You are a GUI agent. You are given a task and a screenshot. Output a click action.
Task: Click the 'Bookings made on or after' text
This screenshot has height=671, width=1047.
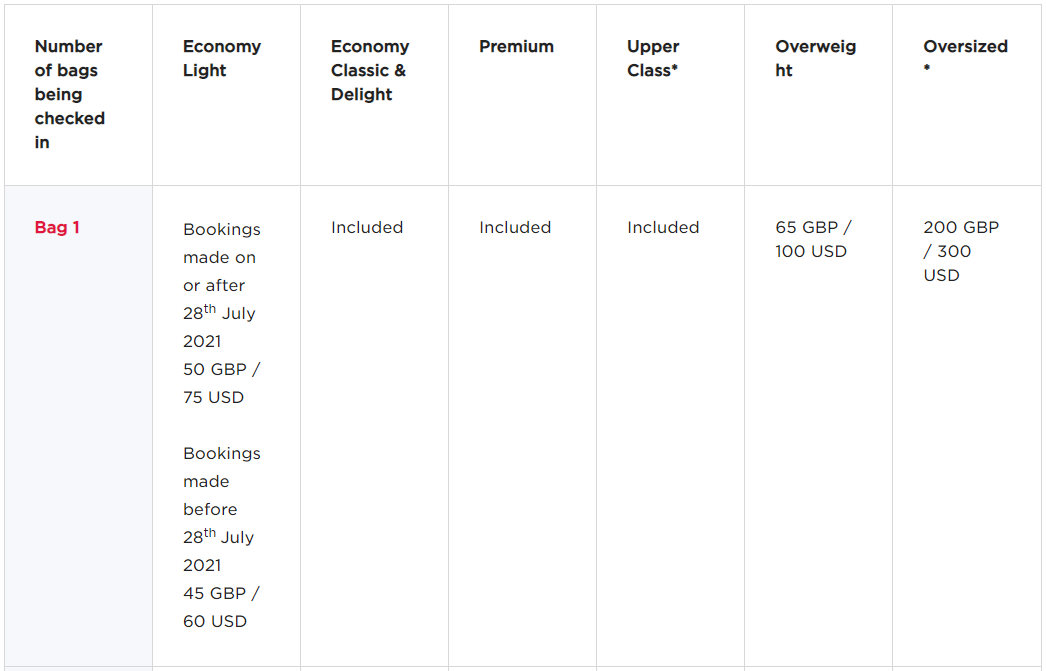[220, 257]
